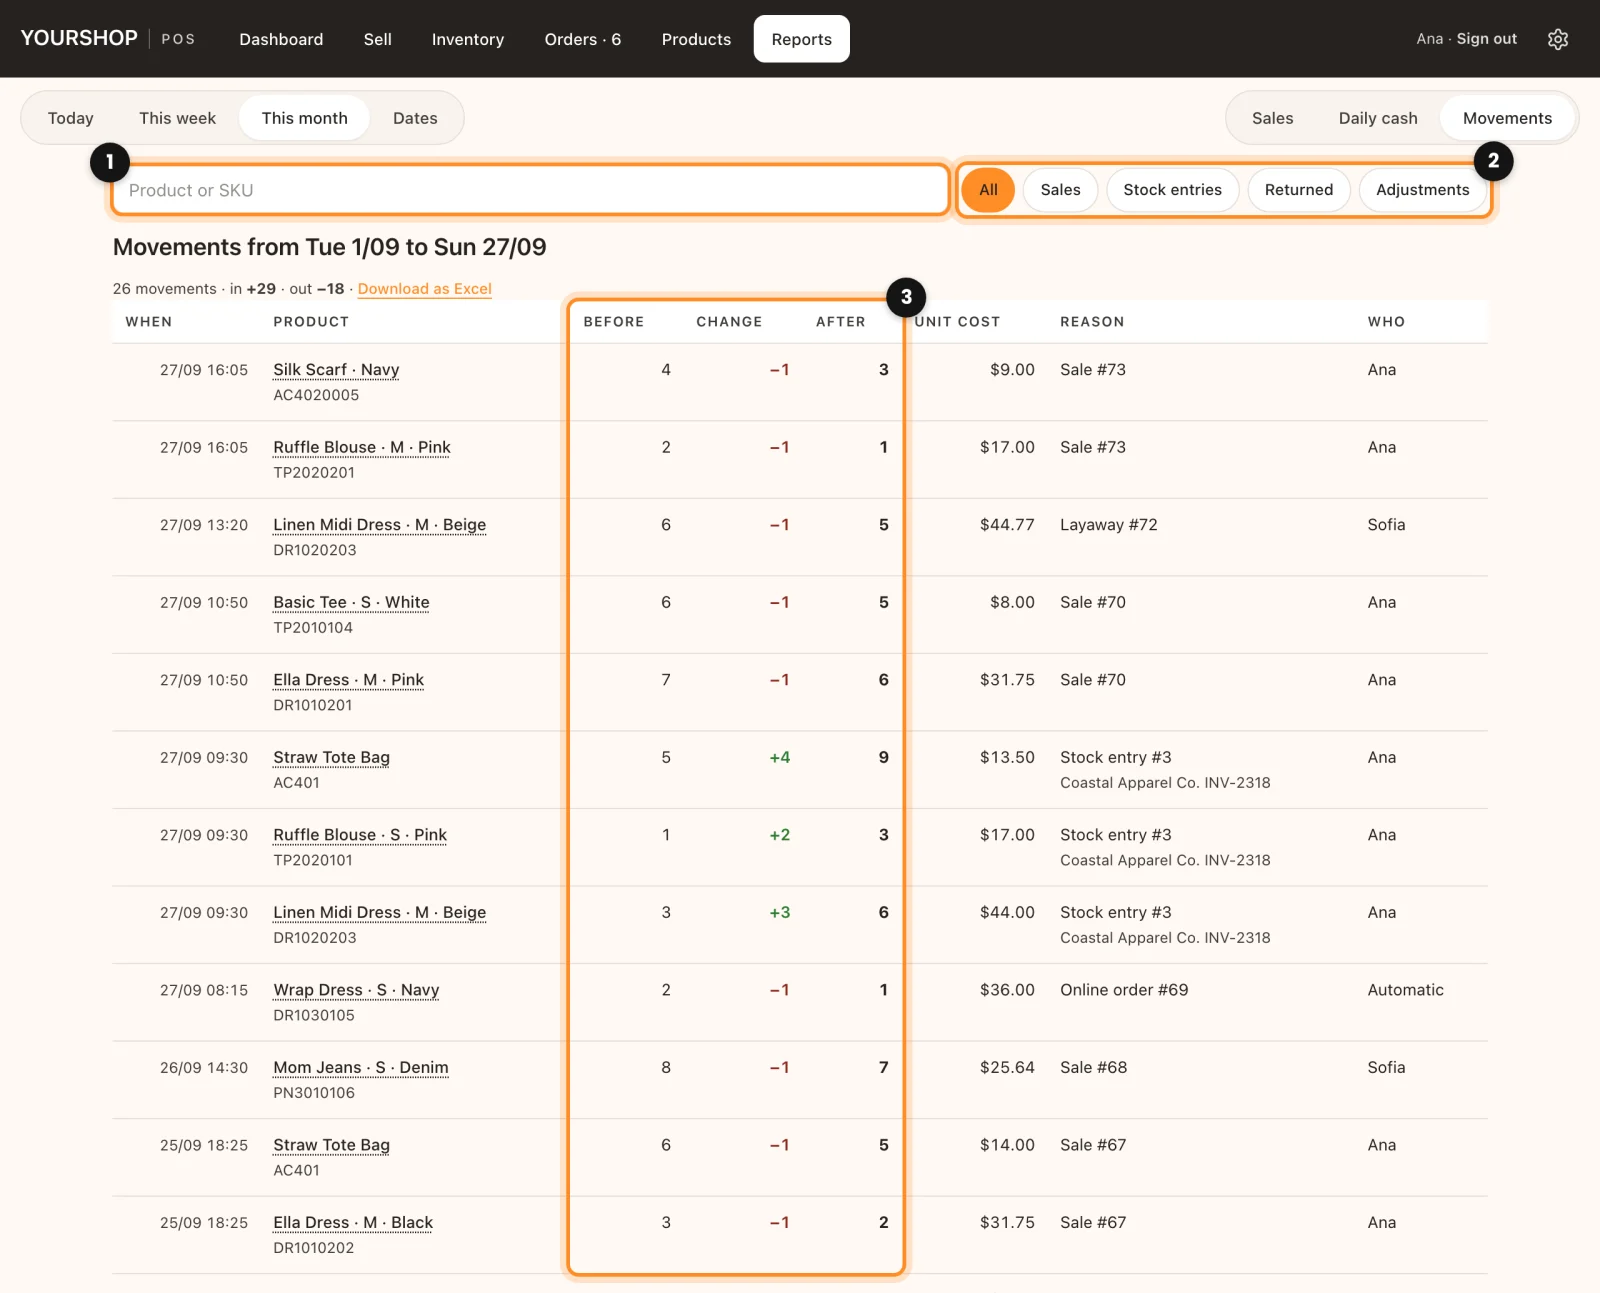Choose the Dates range option
1600x1293 pixels.
[415, 118]
